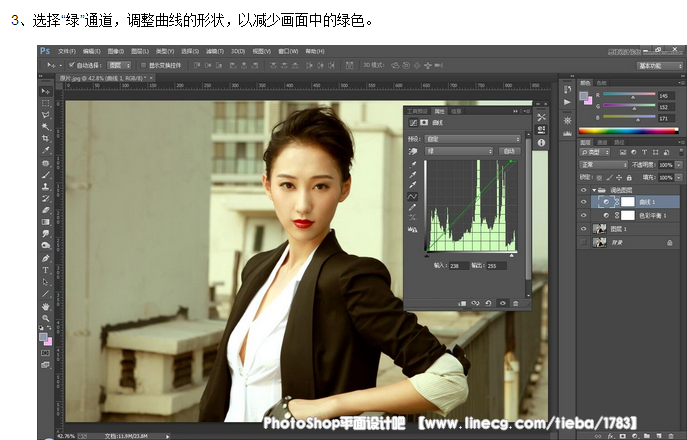The image size is (687, 440).
Task: Select the Move tool in toolbox
Action: (46, 91)
